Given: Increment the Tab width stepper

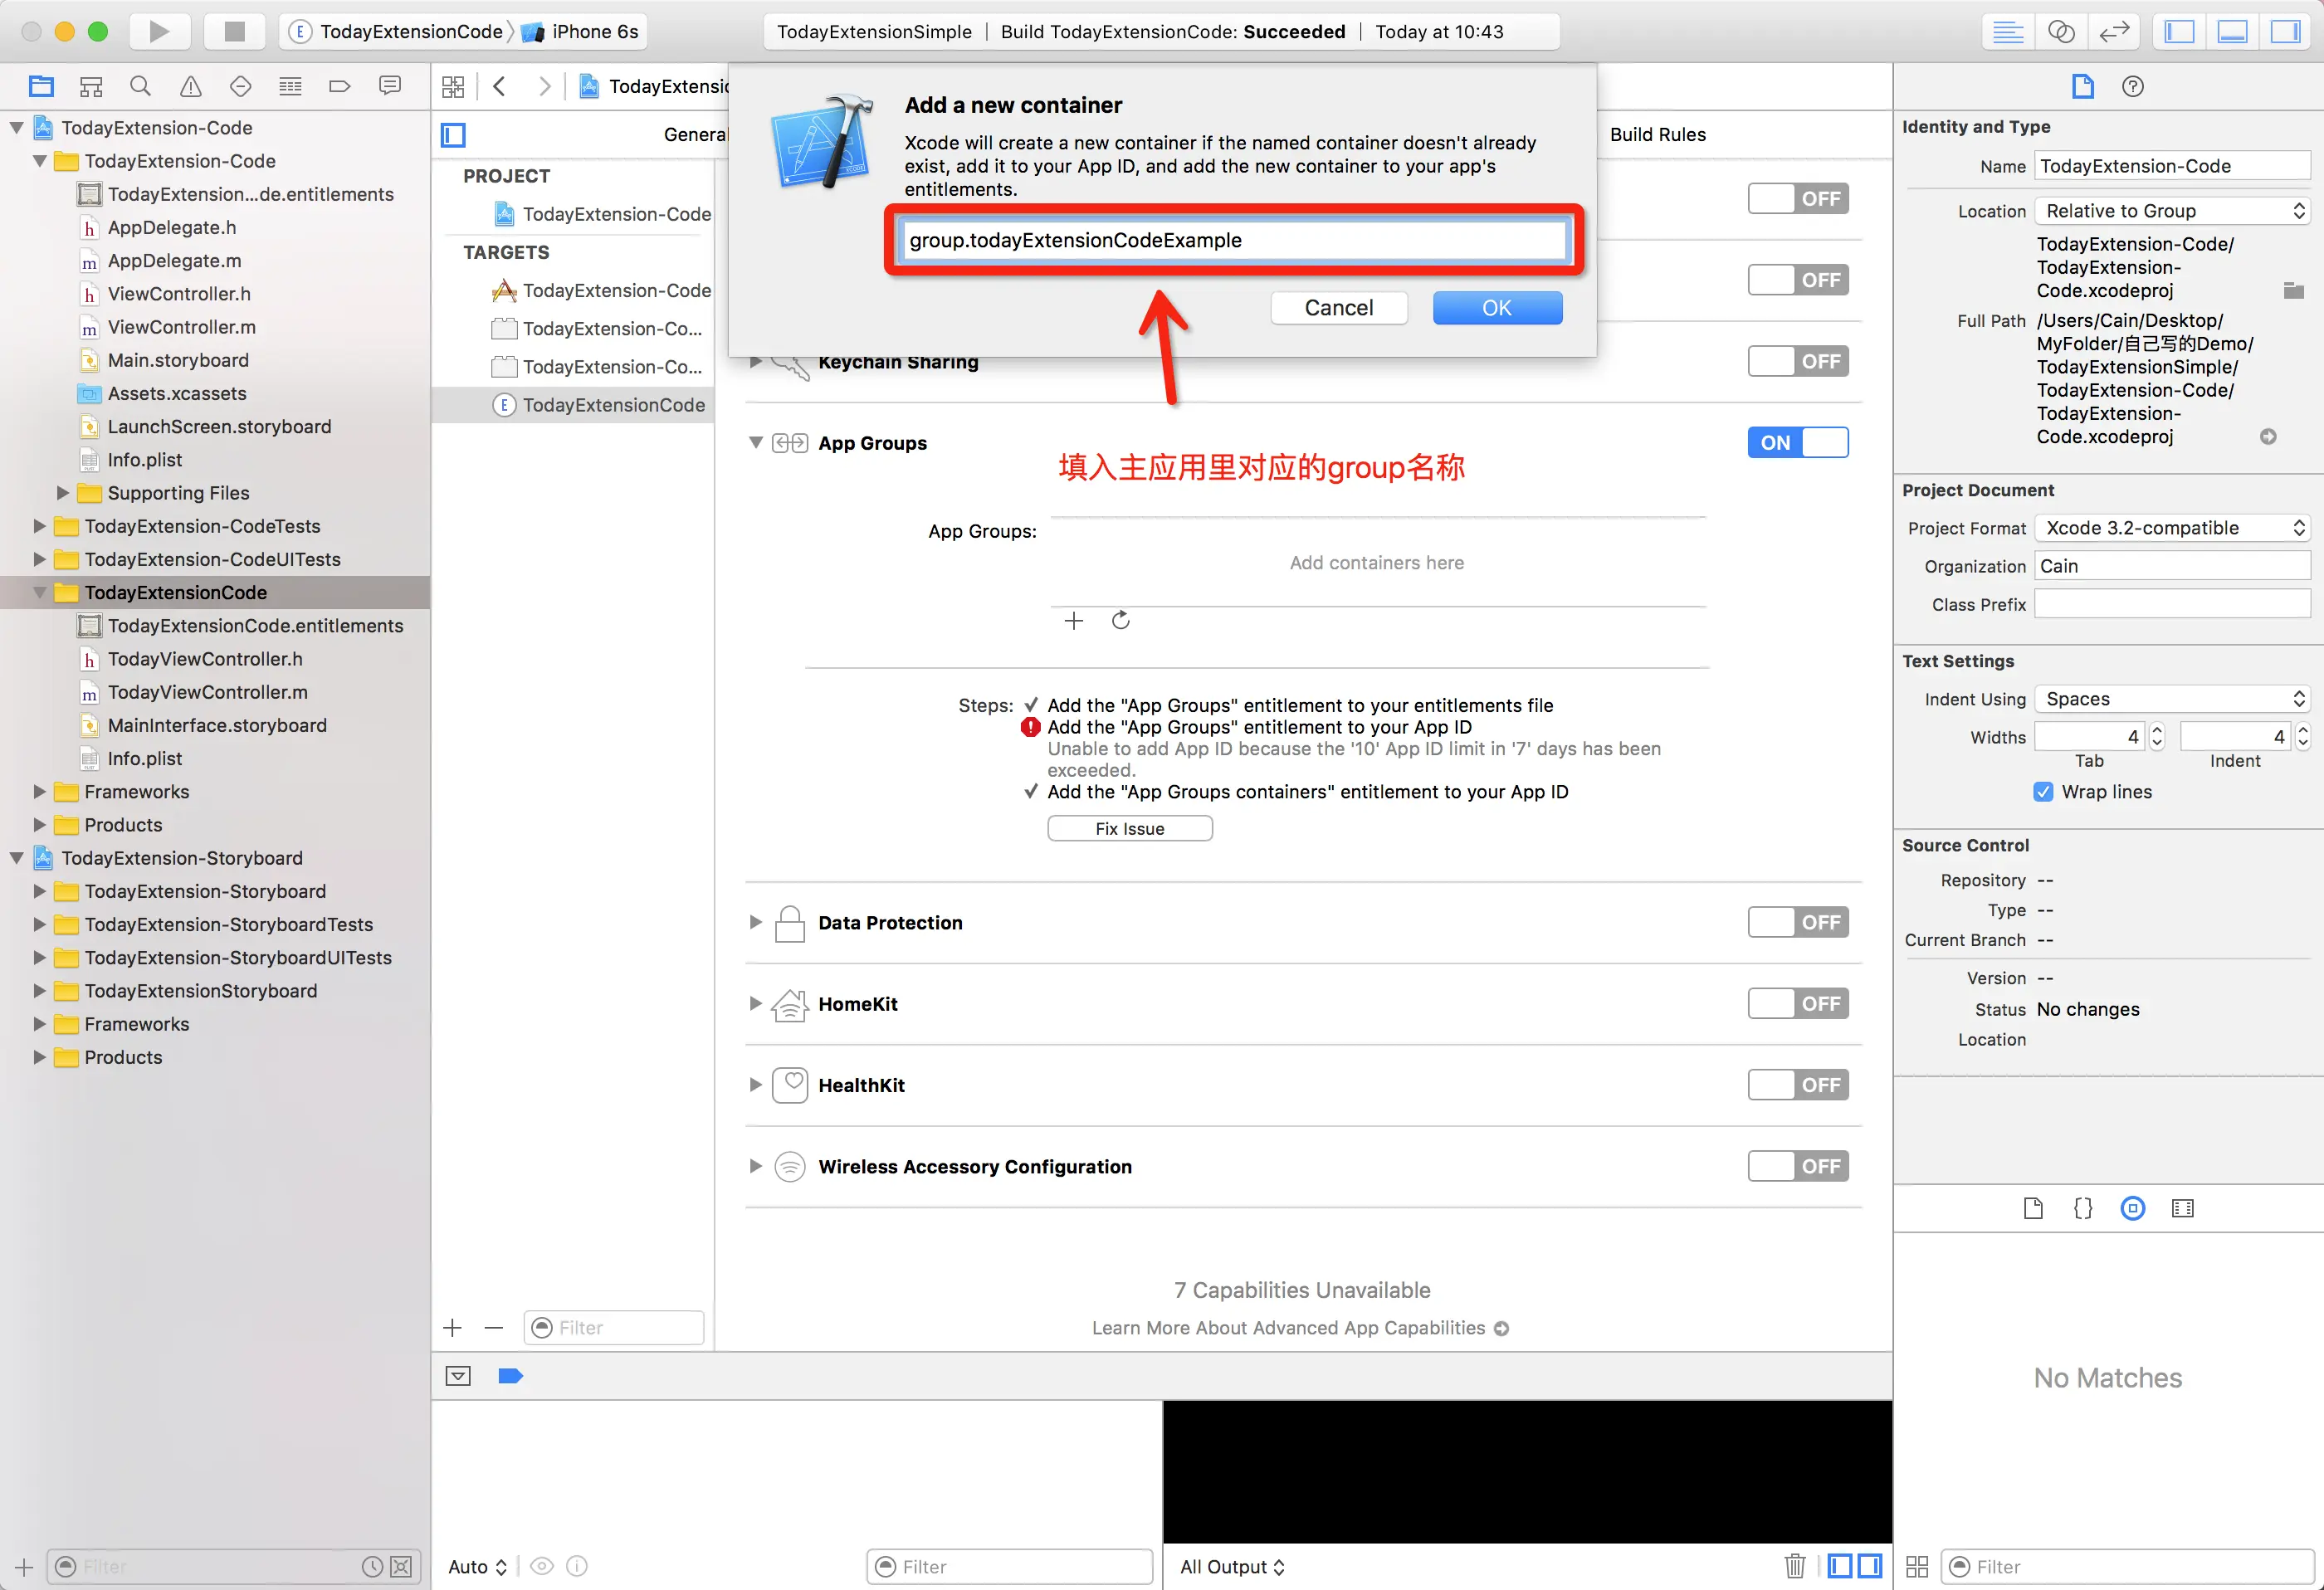Looking at the screenshot, I should pos(2157,730).
